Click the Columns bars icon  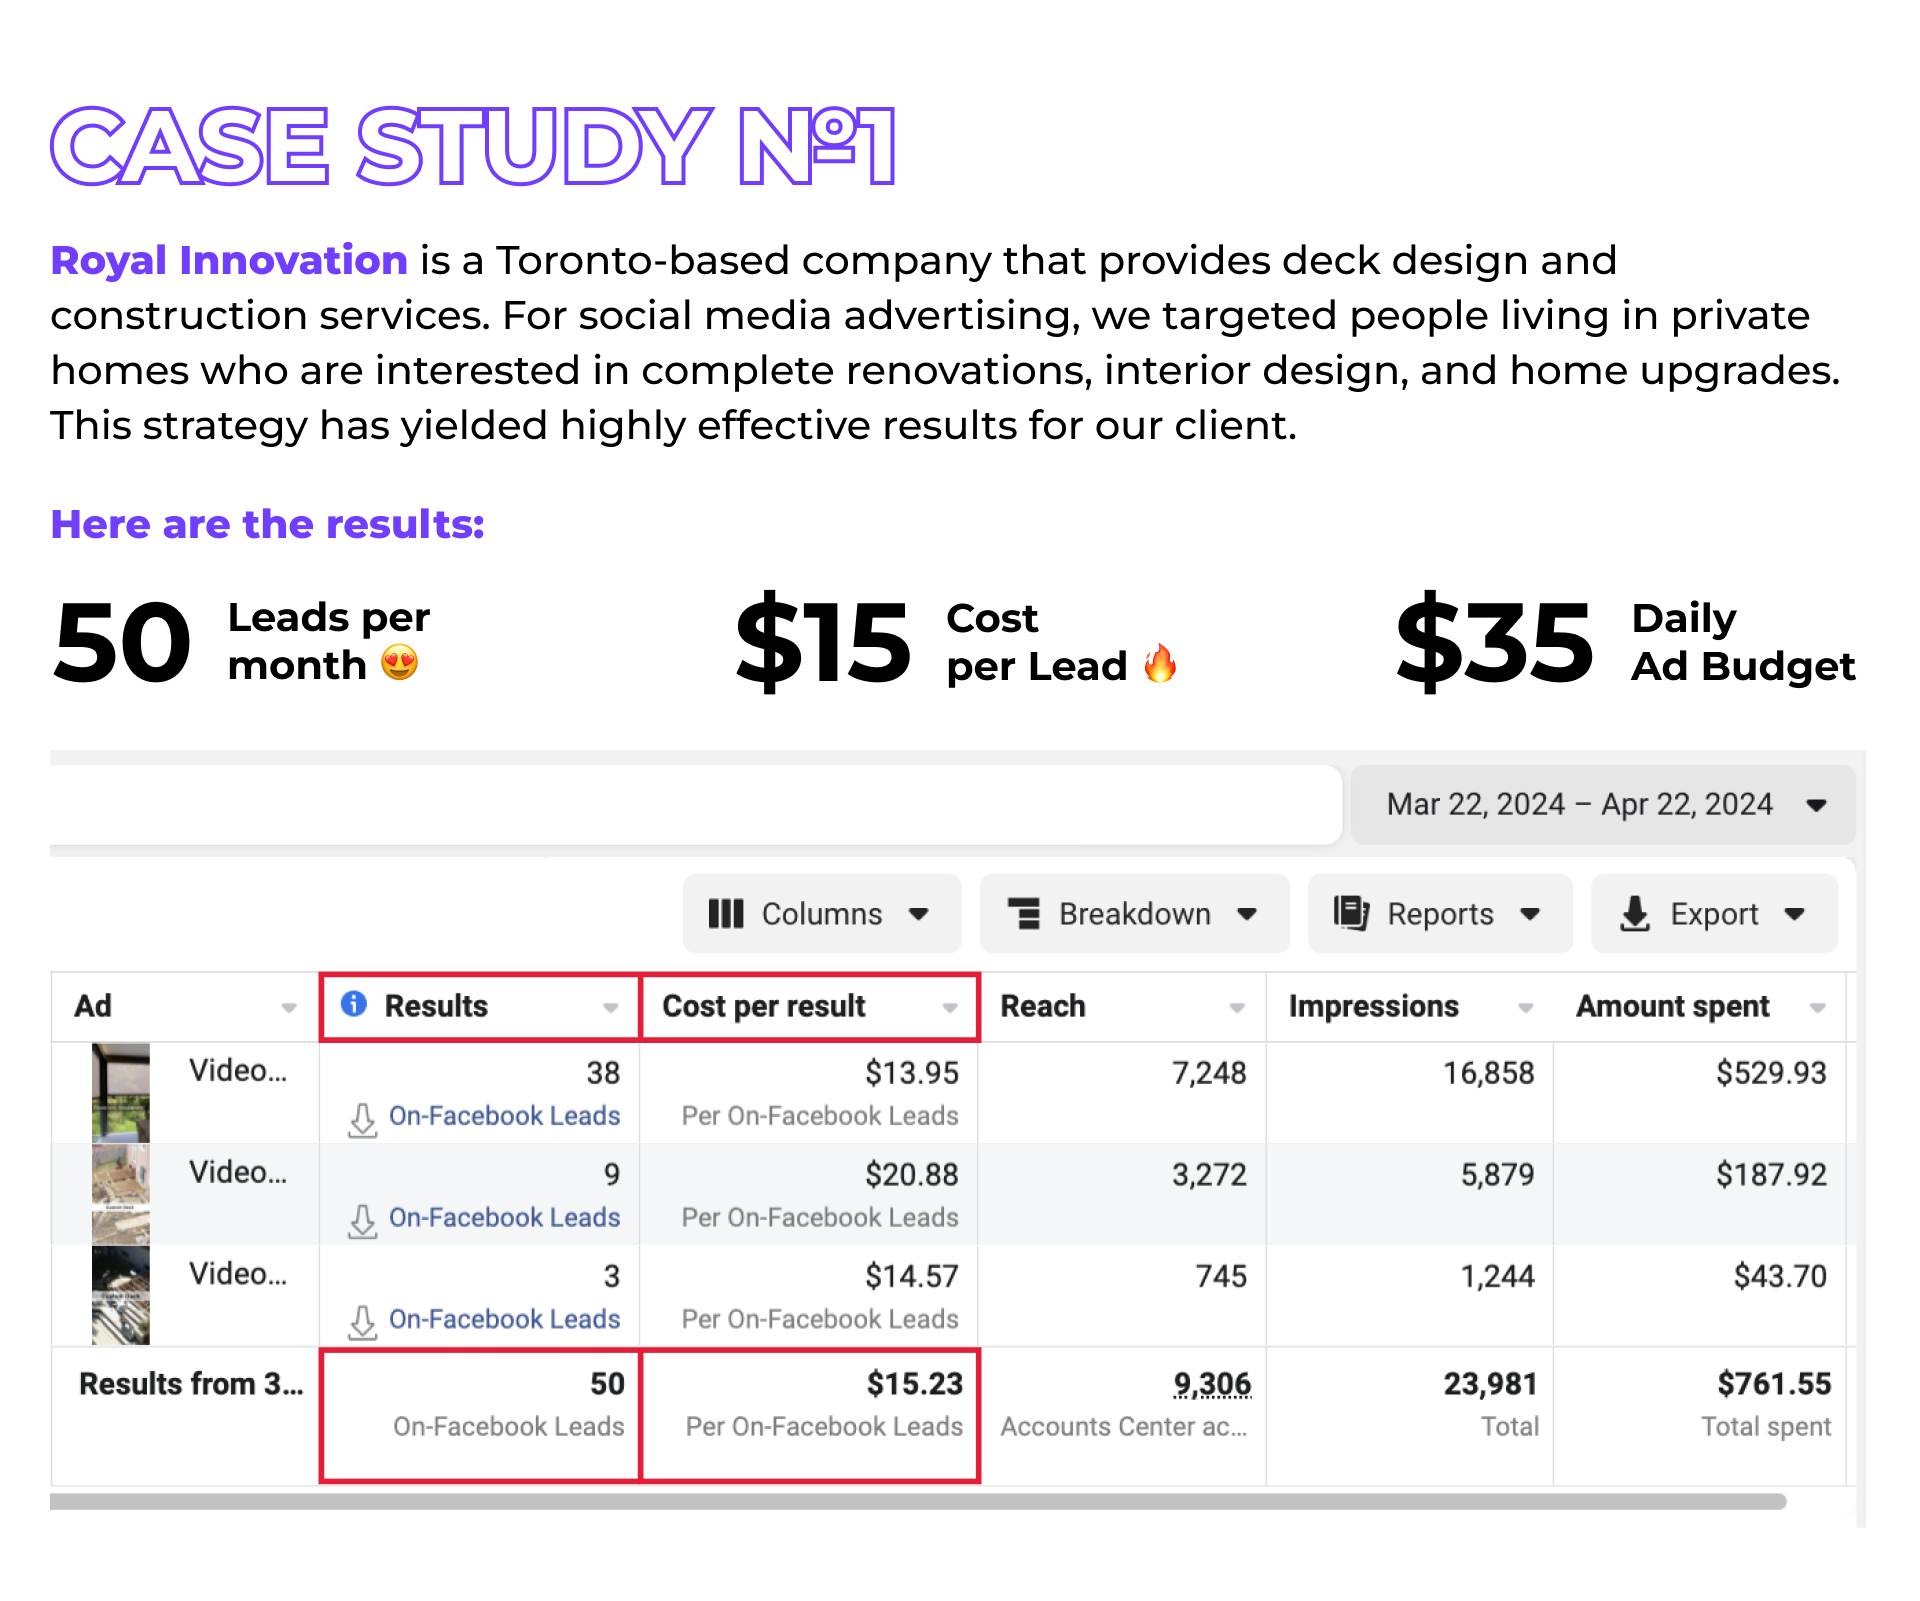click(726, 914)
